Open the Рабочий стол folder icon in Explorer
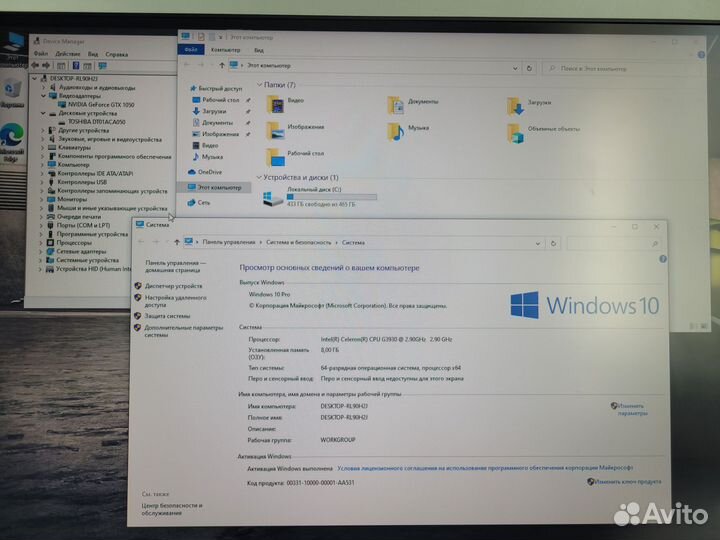 [276, 158]
